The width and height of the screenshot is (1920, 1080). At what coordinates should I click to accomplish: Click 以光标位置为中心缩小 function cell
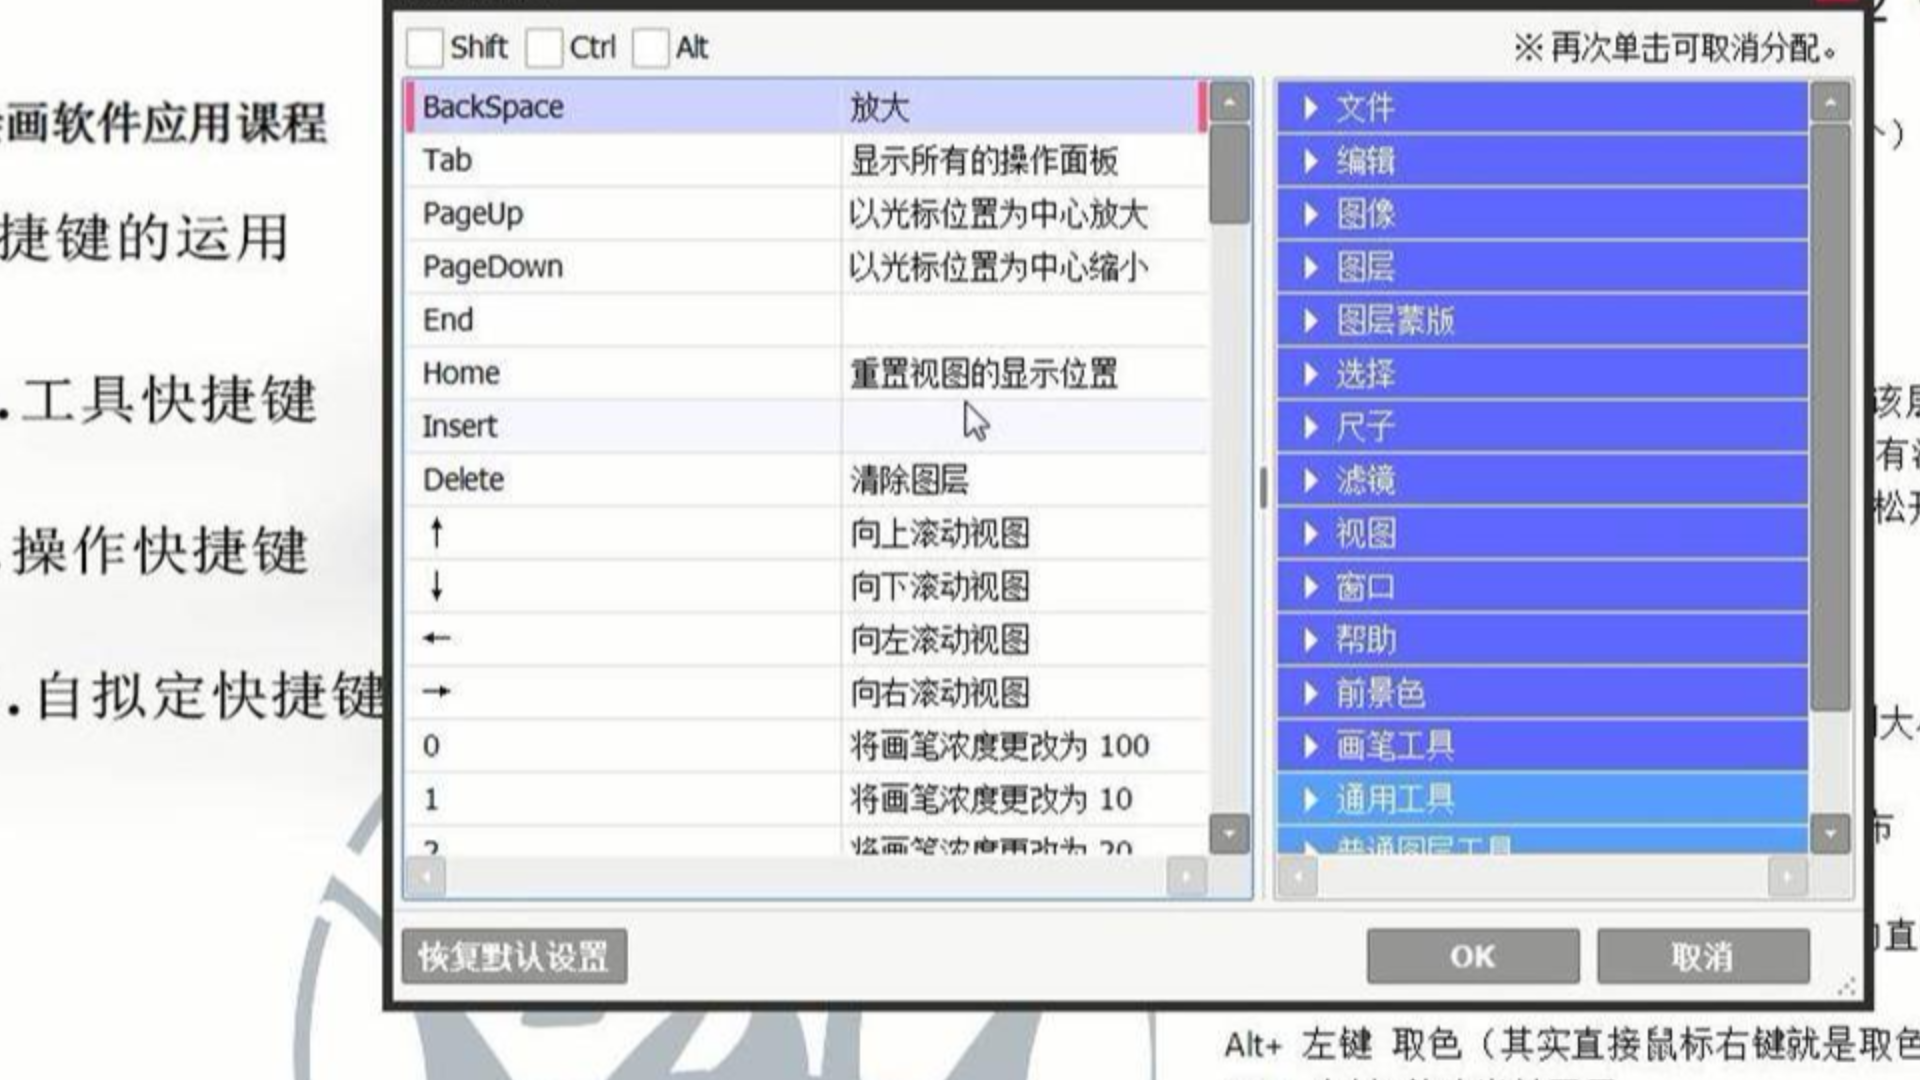pos(1026,267)
